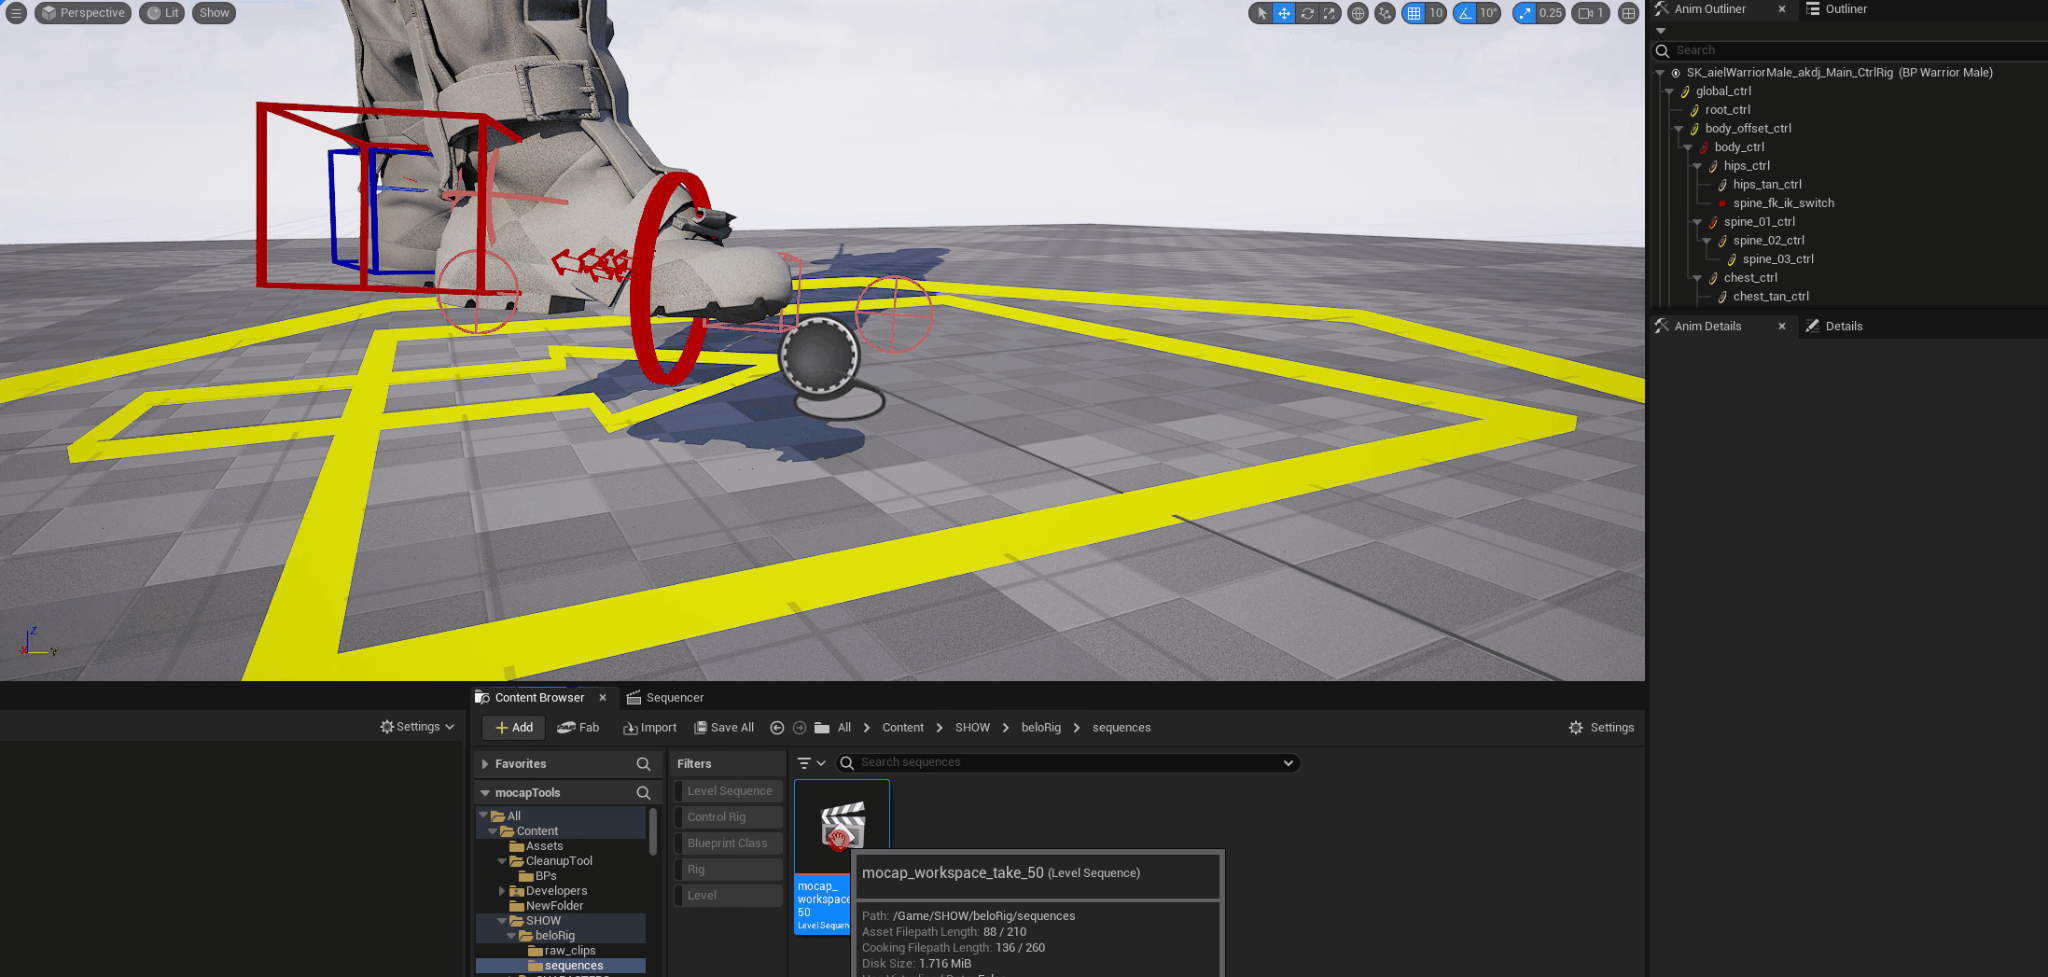Collapse the hips_ctrl node in Anim Outliner
Viewport: 2048px width, 977px height.
1697,166
